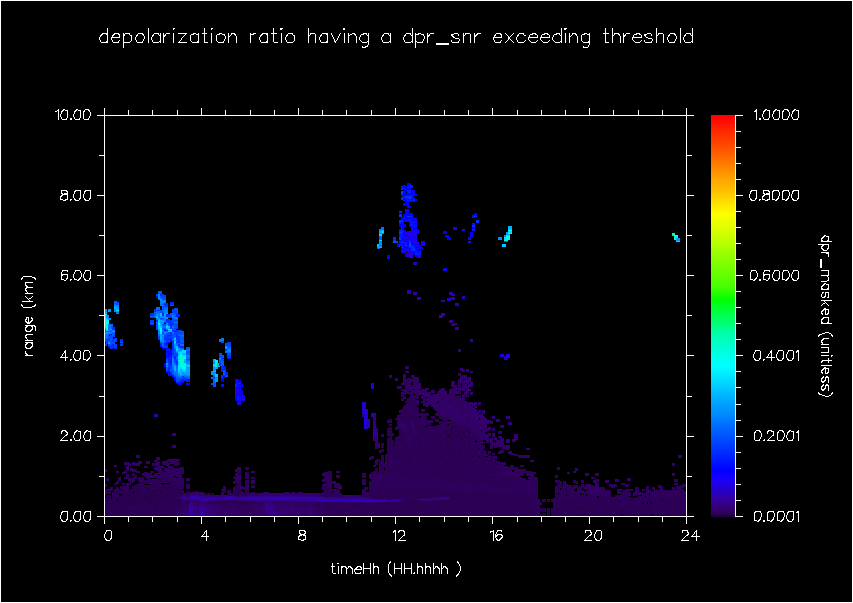The height and width of the screenshot is (603, 853).
Task: Click the 8 x-axis tick label
Action: point(302,536)
